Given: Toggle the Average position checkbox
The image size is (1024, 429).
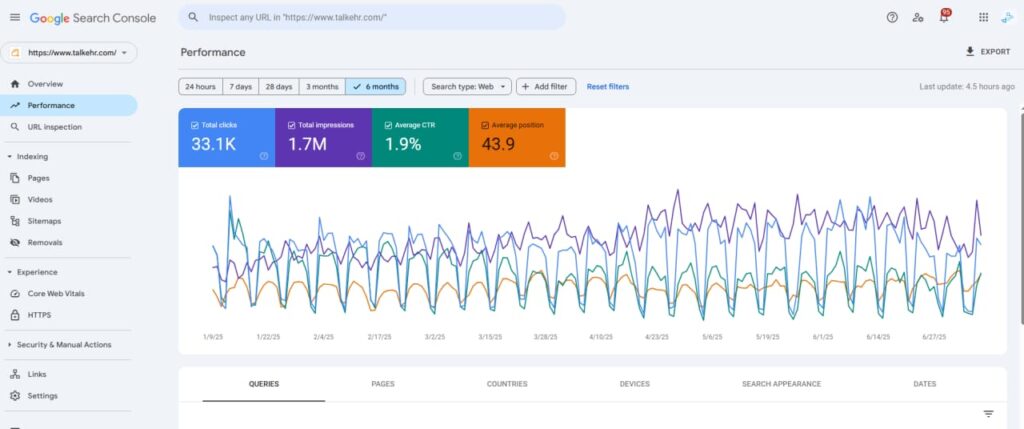Looking at the screenshot, I should tap(485, 125).
